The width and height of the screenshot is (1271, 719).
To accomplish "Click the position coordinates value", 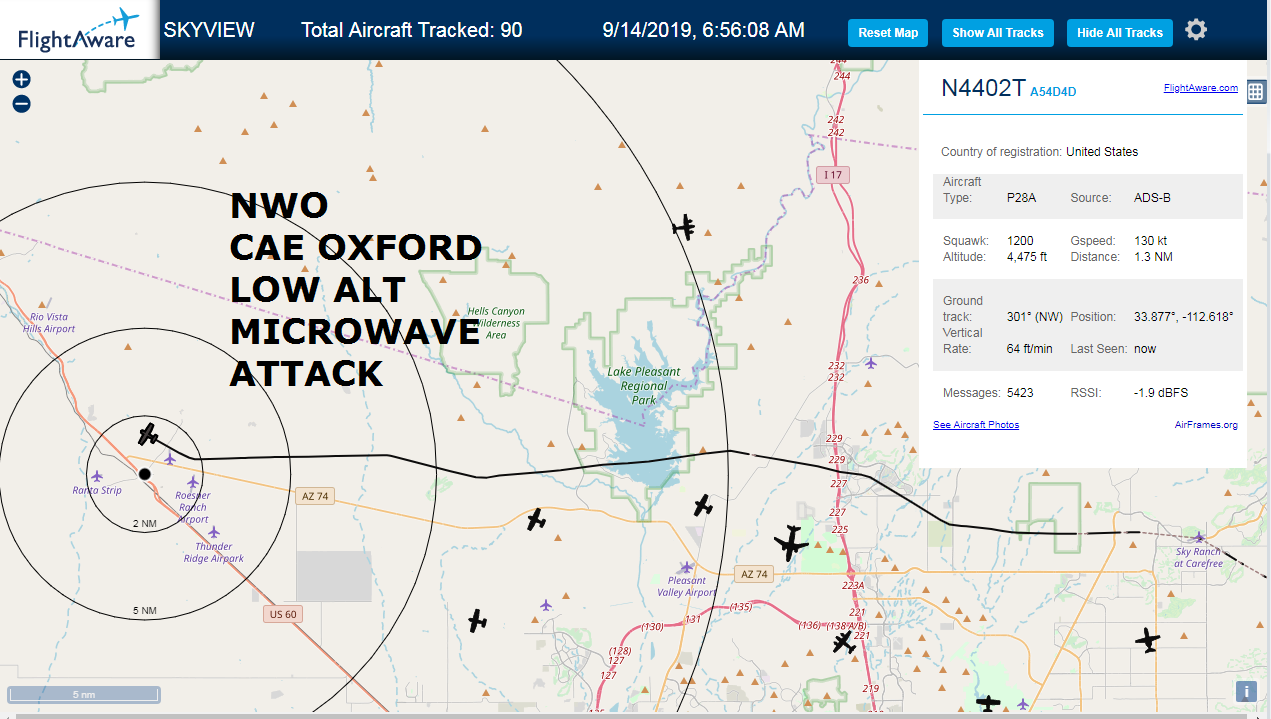I will 1184,317.
